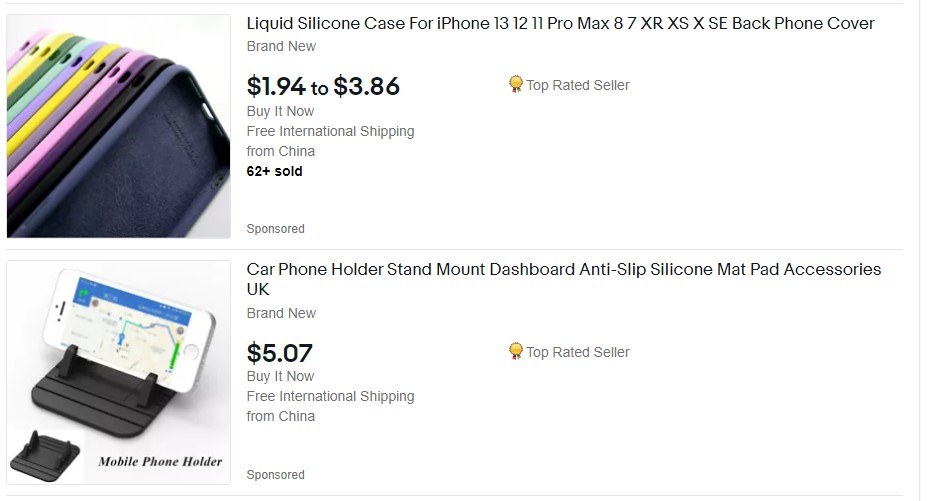Screen dimensions: 928x501
Task: Click Buy It Now on the silicone case listing
Action: pos(281,111)
